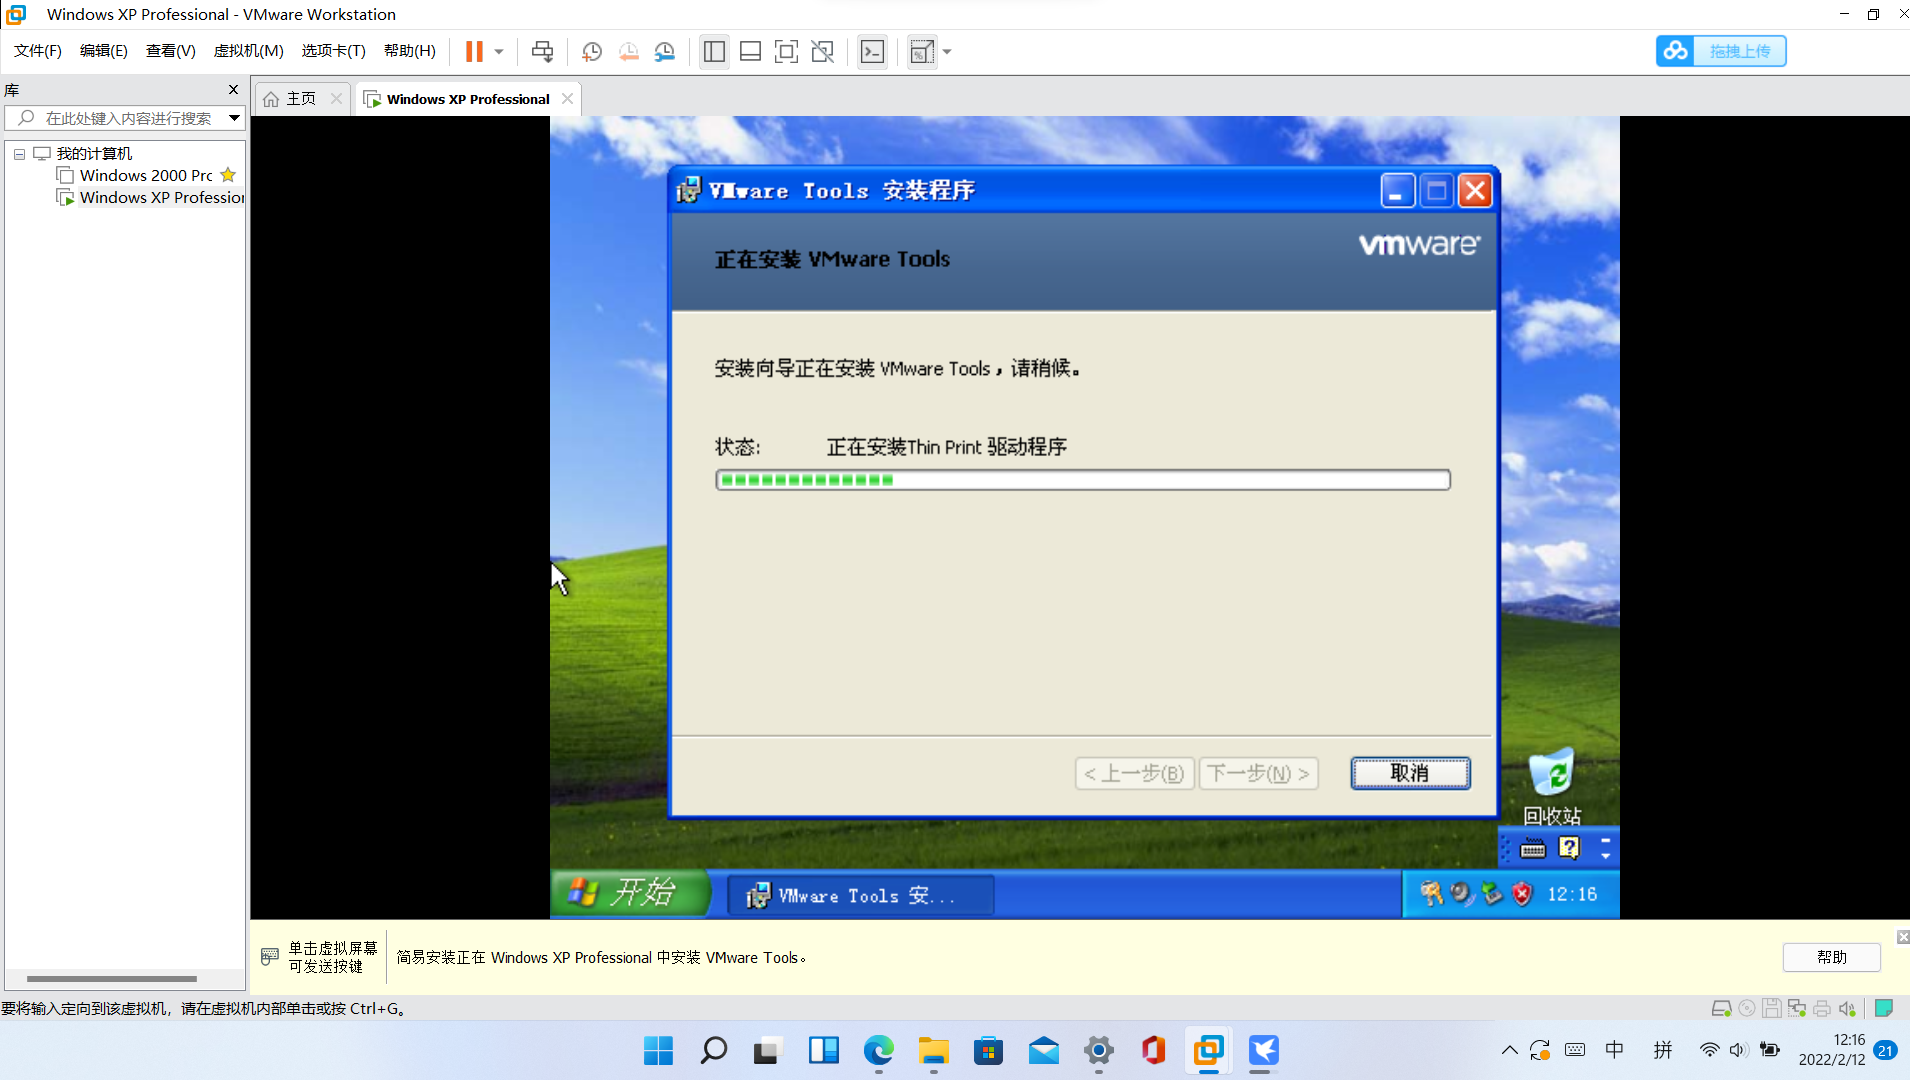Click 取消 in the VMware Tools installer
This screenshot has width=1910, height=1080.
[1410, 773]
